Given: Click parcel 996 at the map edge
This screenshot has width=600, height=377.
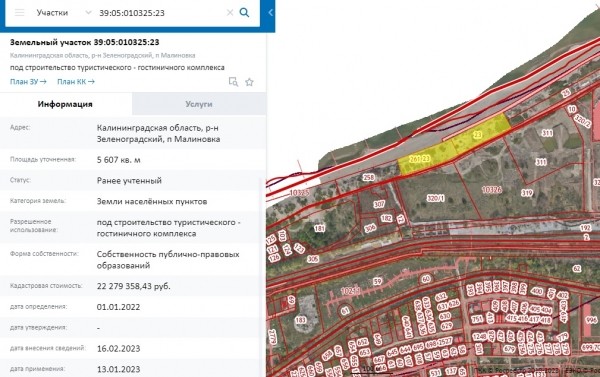Looking at the screenshot, I should click(592, 320).
